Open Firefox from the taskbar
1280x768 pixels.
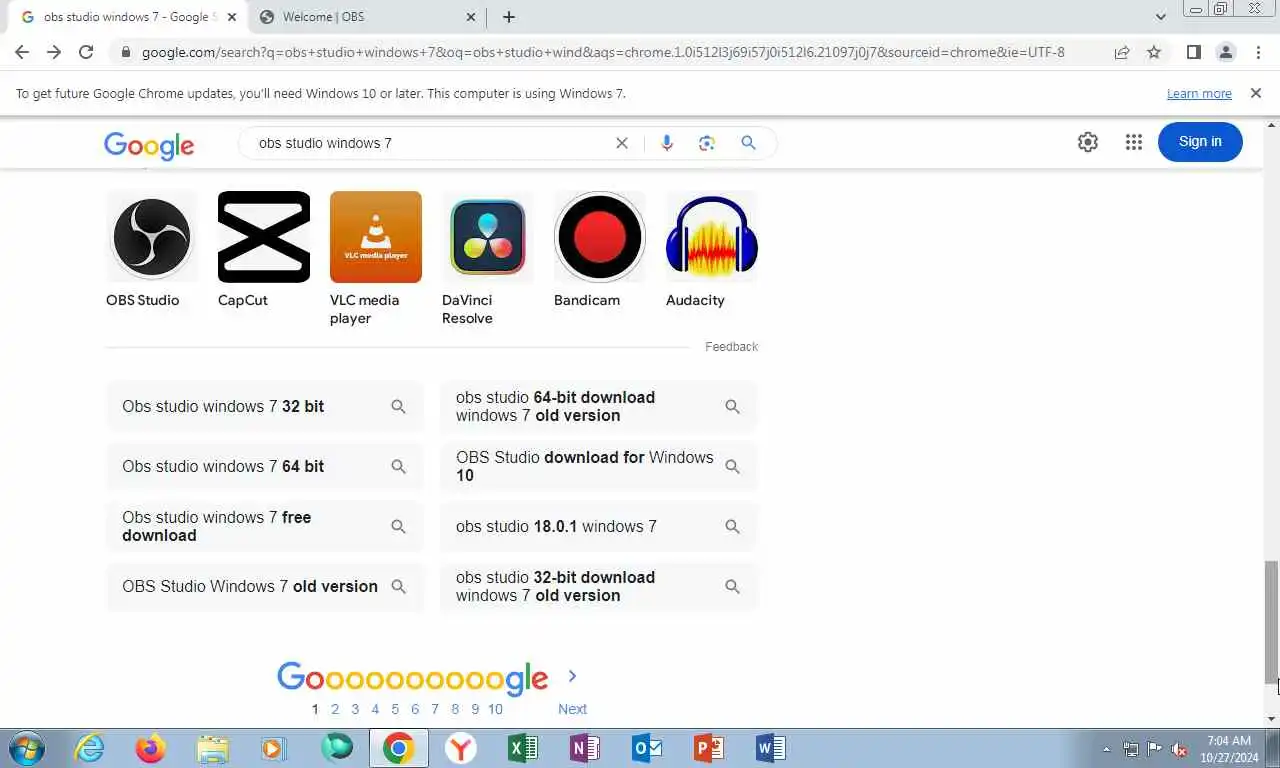(x=151, y=748)
